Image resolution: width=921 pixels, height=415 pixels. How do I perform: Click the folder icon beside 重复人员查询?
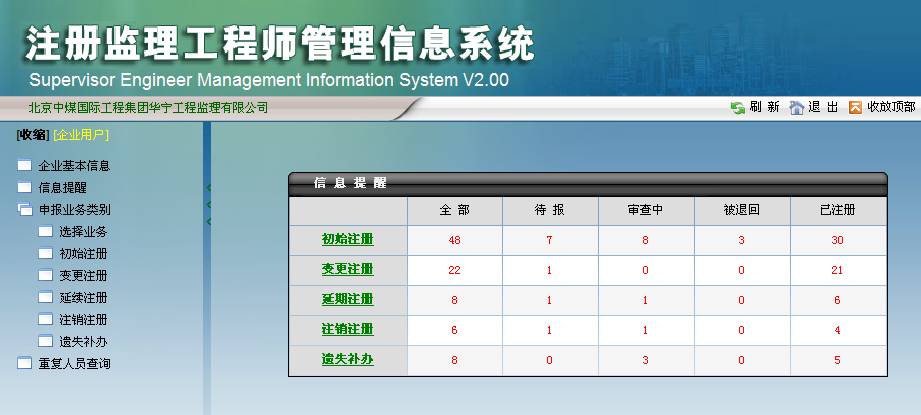(x=24, y=364)
